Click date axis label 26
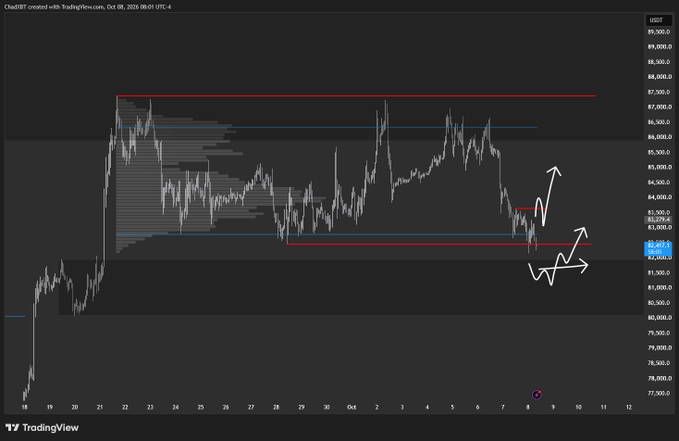This screenshot has height=441, width=679. click(226, 407)
